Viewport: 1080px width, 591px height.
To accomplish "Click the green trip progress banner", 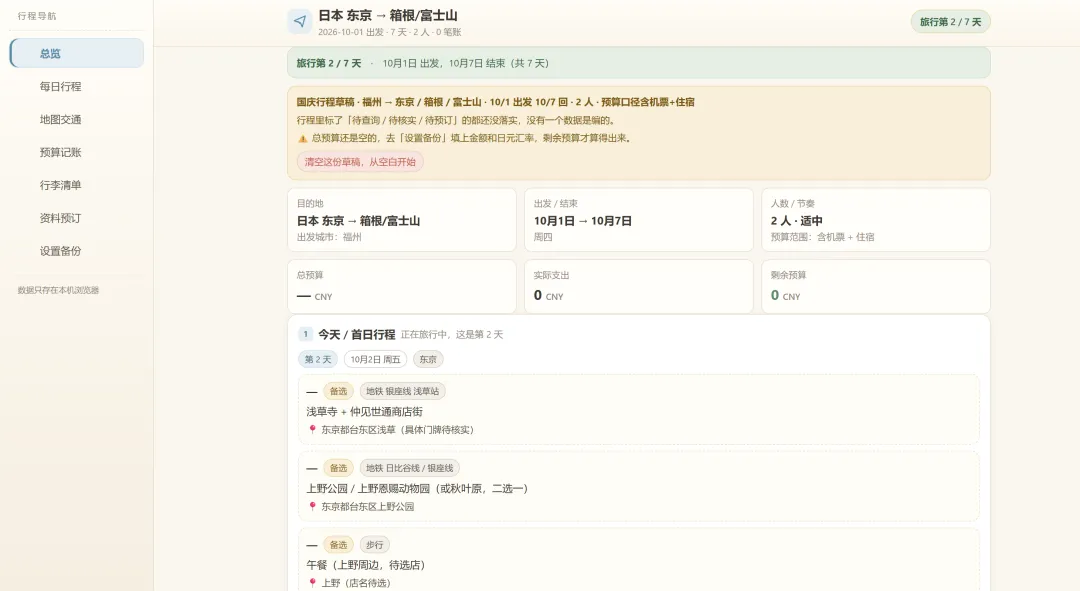I will coord(638,63).
